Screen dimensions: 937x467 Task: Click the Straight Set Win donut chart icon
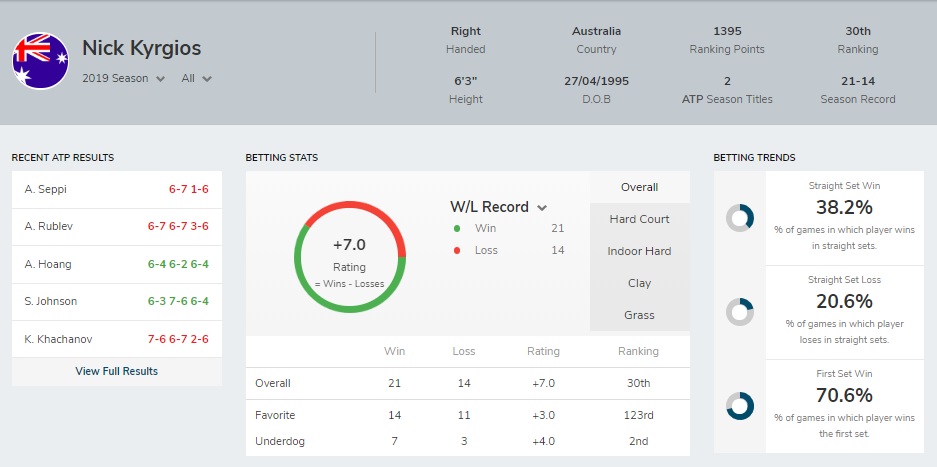[740, 218]
